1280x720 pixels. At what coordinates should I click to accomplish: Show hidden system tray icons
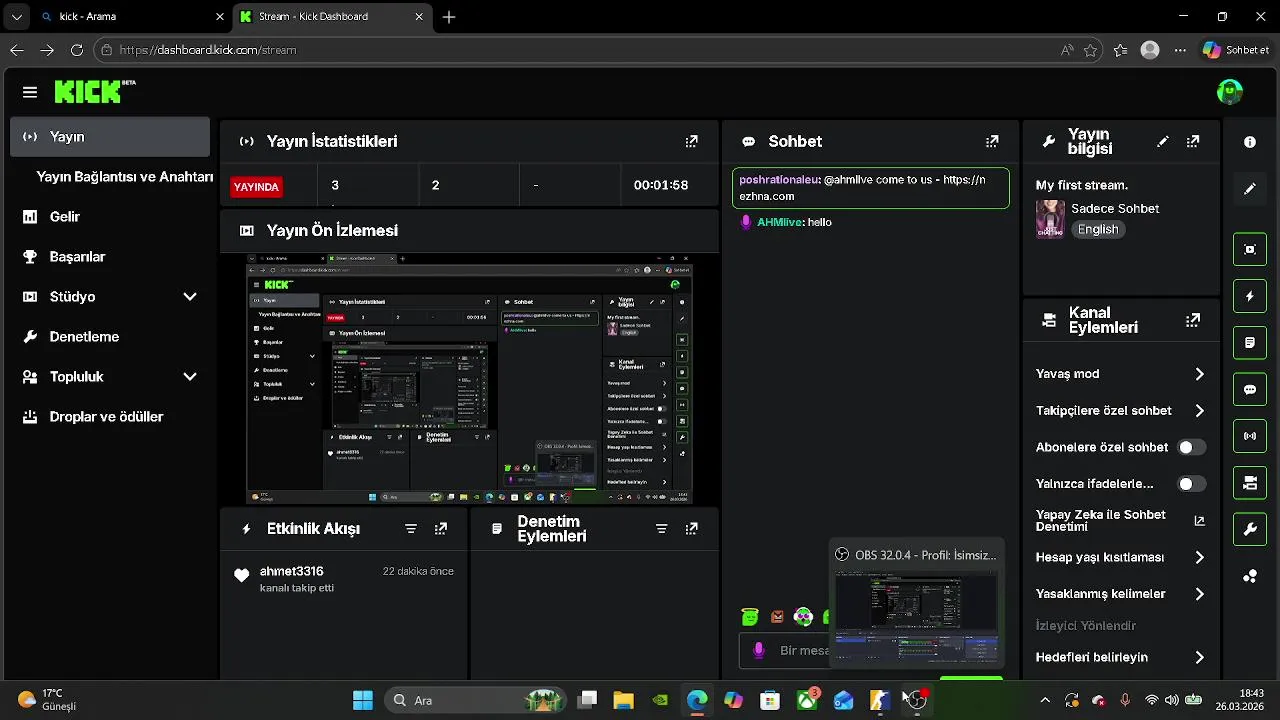[1045, 700]
